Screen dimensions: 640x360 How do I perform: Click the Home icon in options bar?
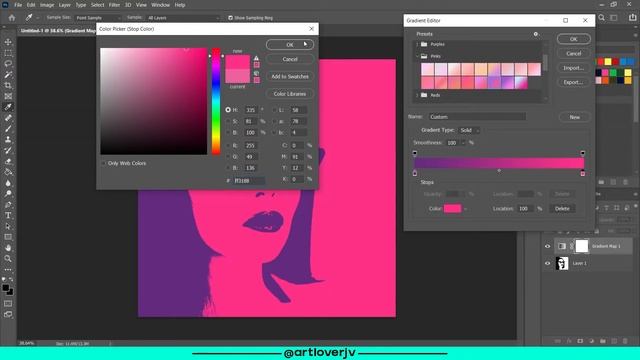[12, 18]
